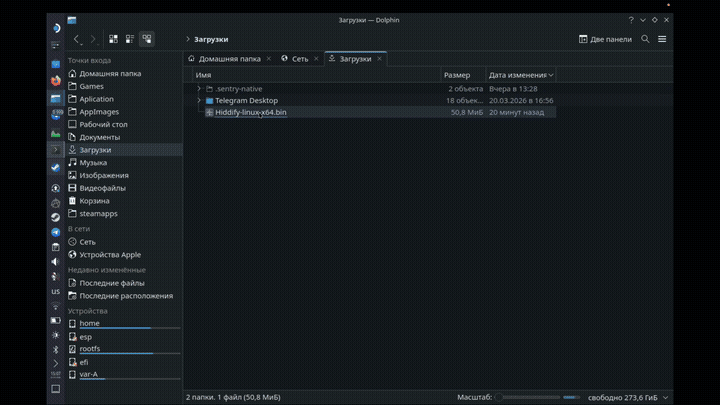Open the Wi-Fi network tray icon
The height and width of the screenshot is (405, 720).
(x=56, y=306)
